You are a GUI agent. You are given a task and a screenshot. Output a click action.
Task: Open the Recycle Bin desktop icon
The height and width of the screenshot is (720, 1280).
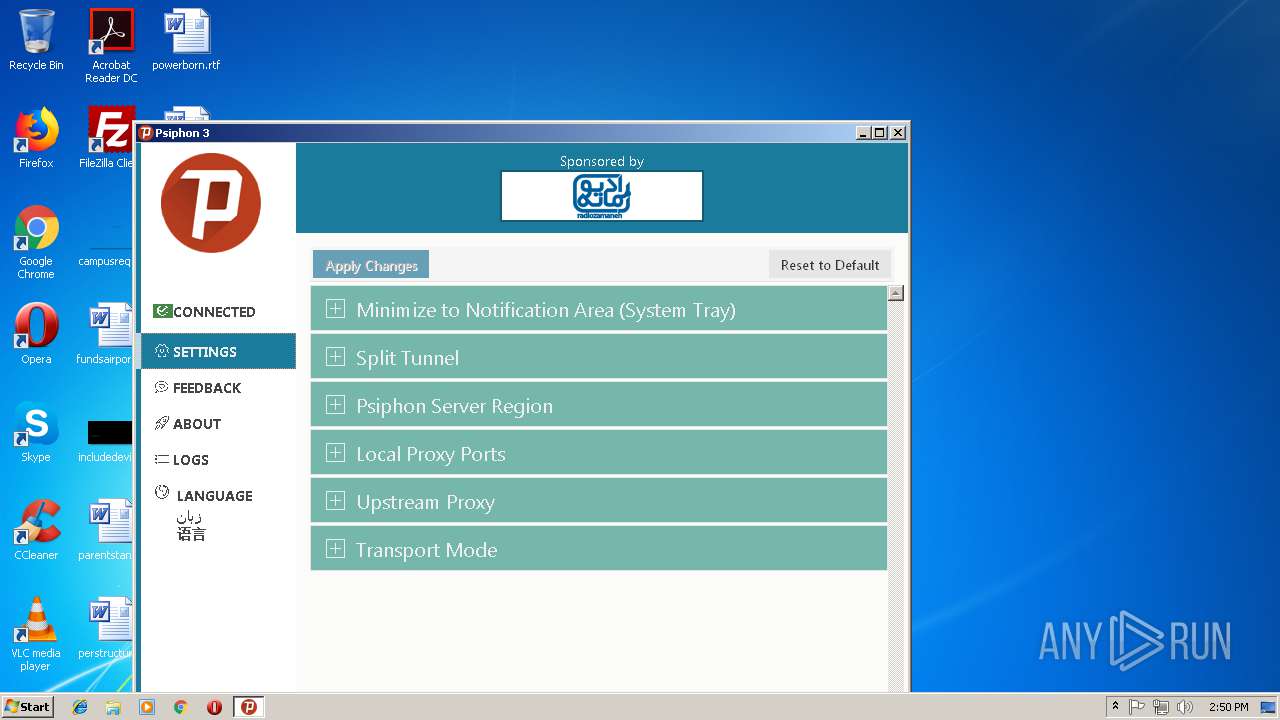click(36, 41)
